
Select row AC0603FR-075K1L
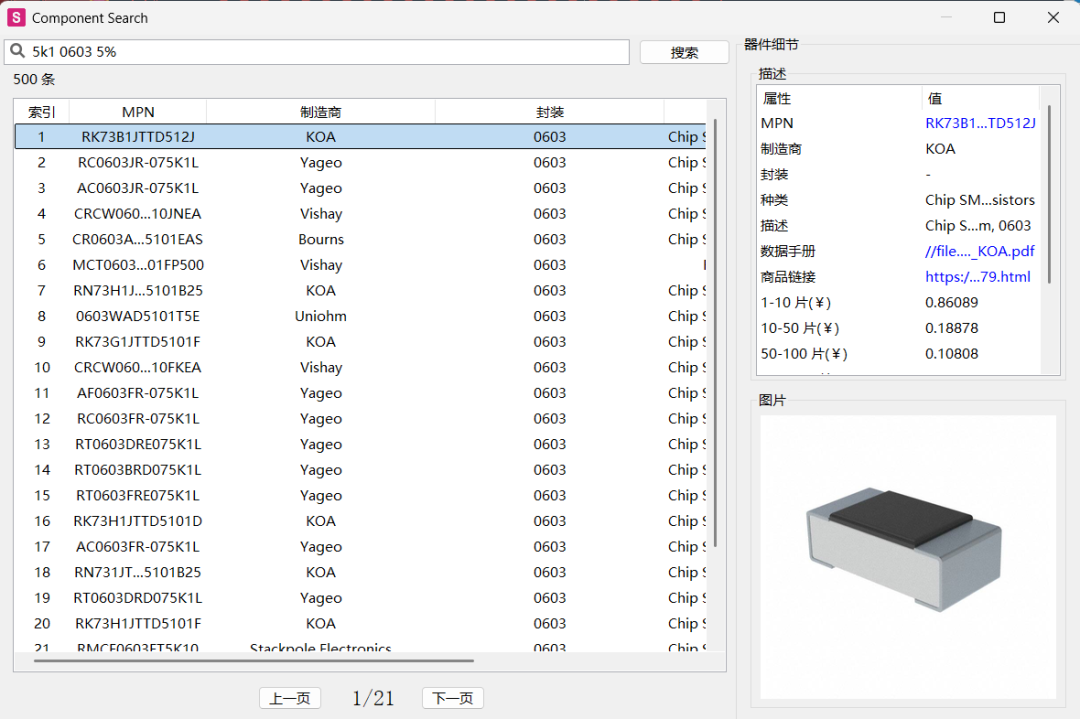tap(360, 547)
